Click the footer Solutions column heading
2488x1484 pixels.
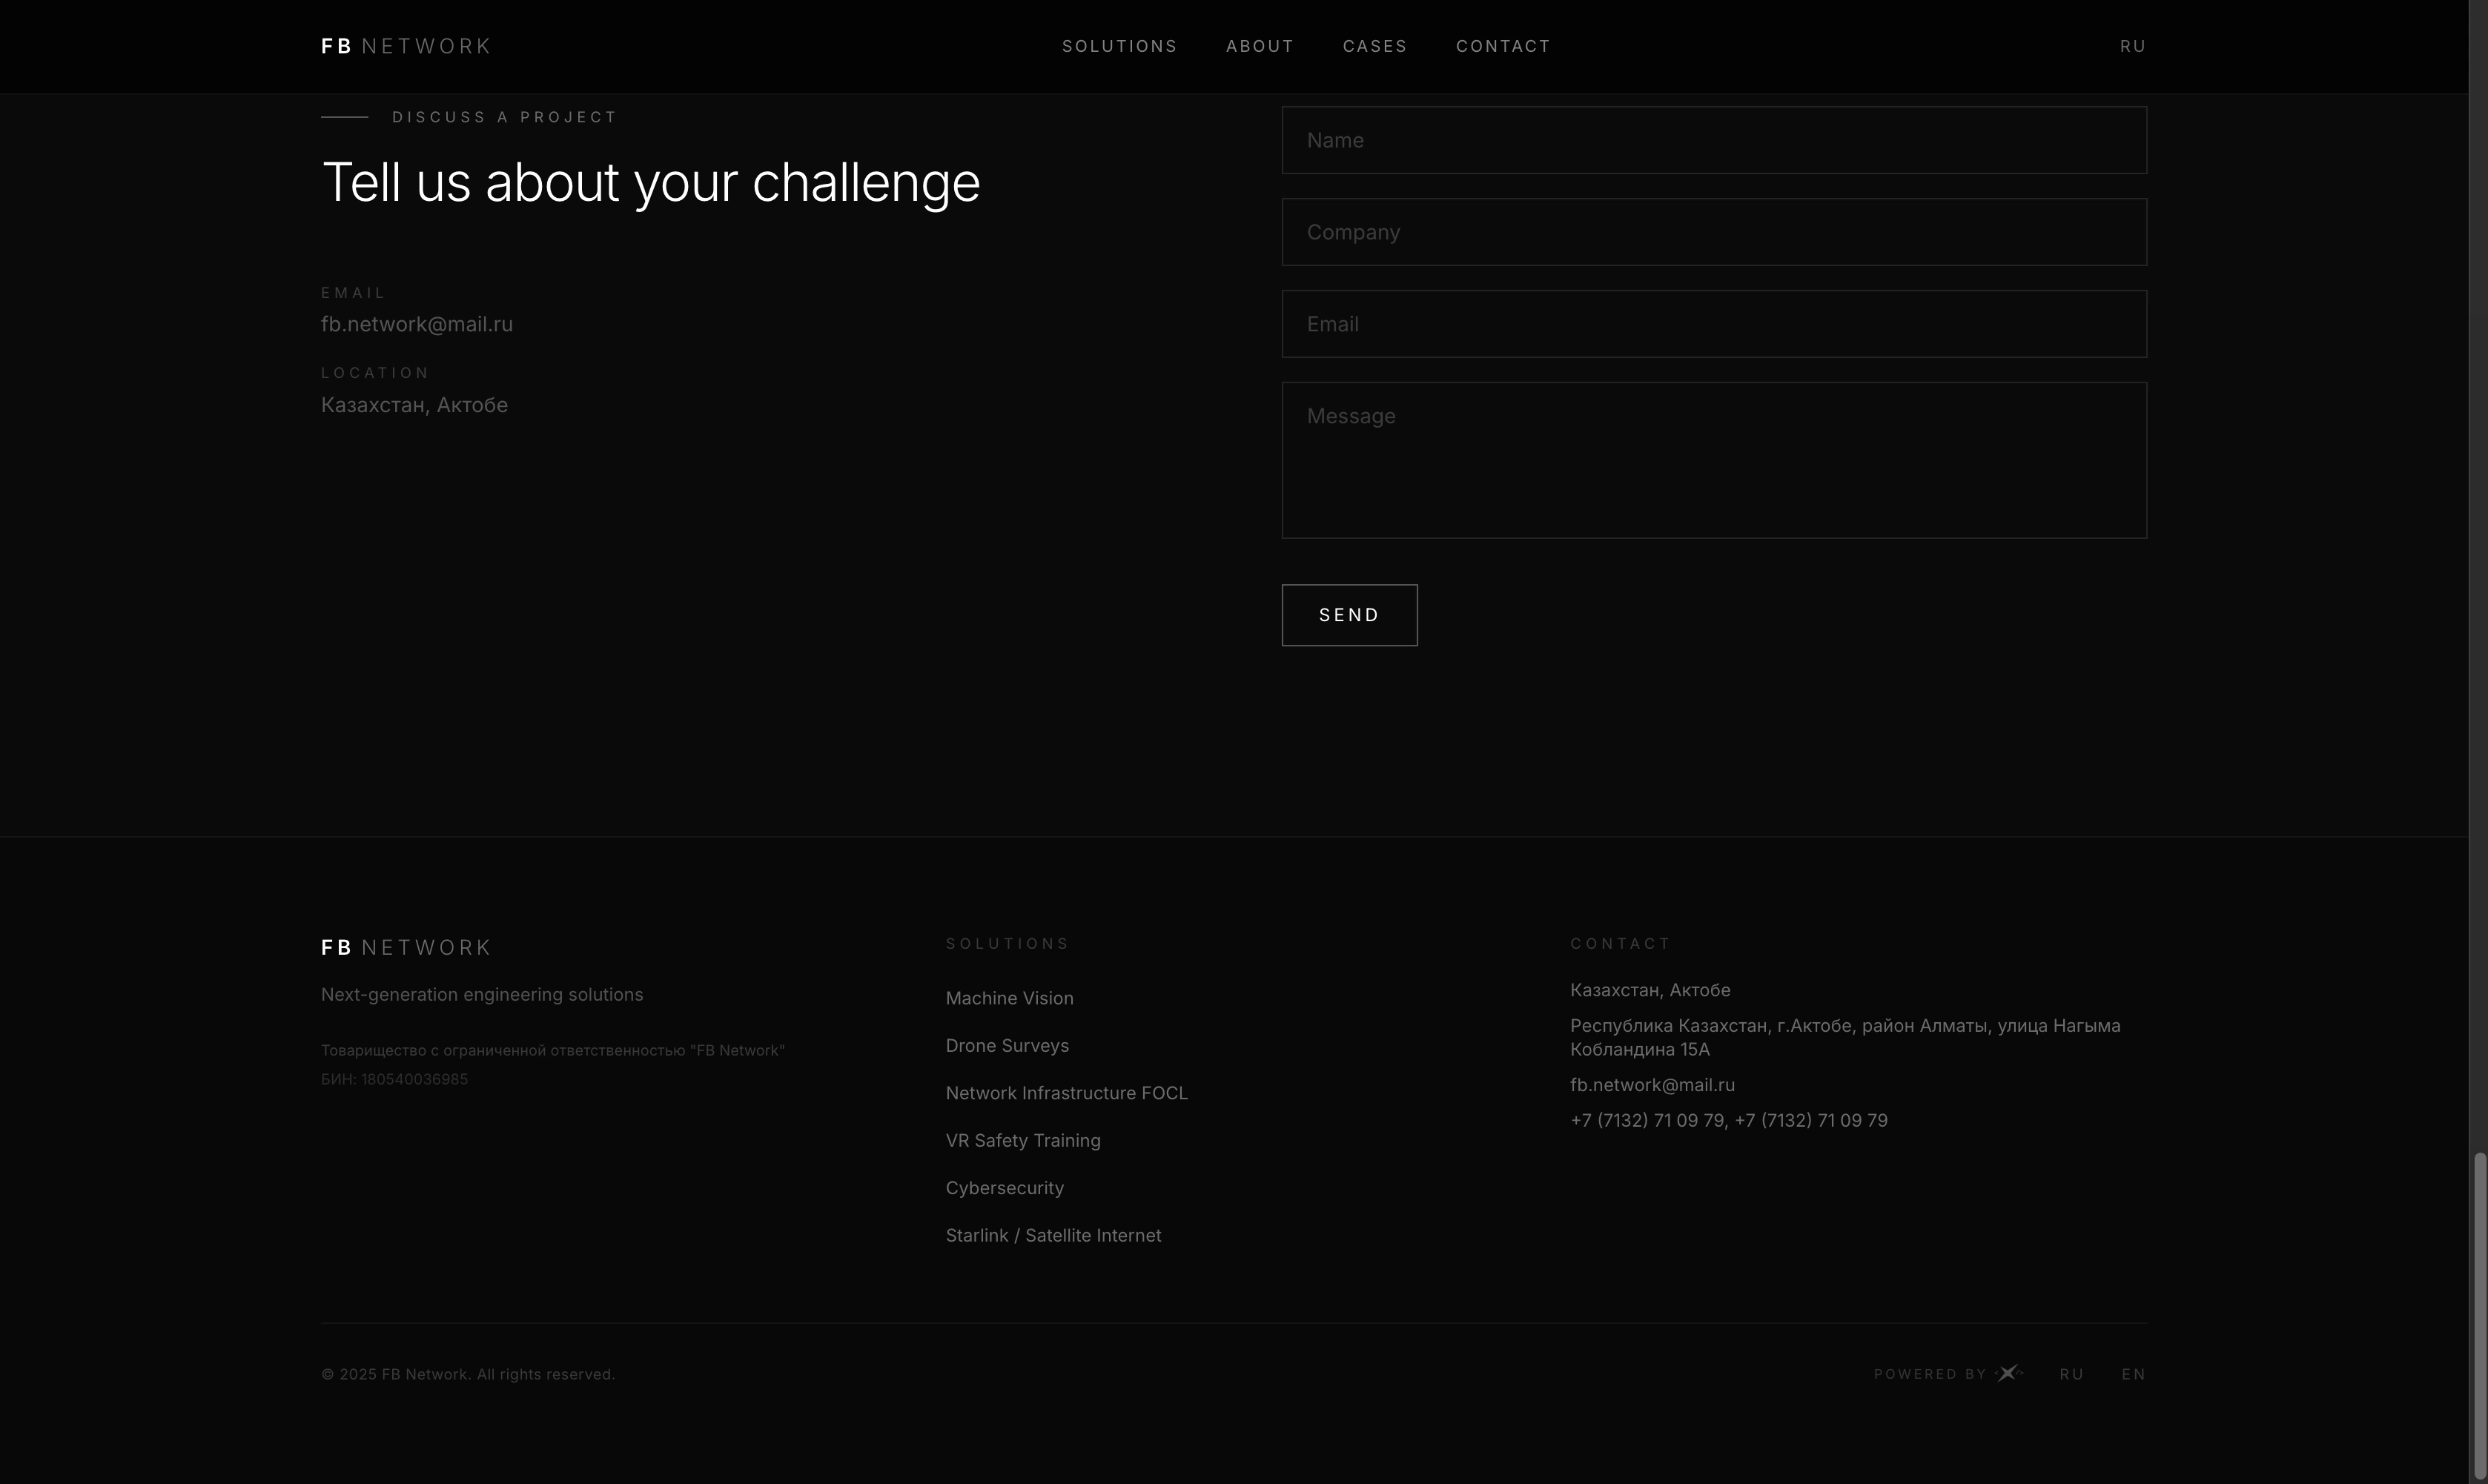(1007, 943)
